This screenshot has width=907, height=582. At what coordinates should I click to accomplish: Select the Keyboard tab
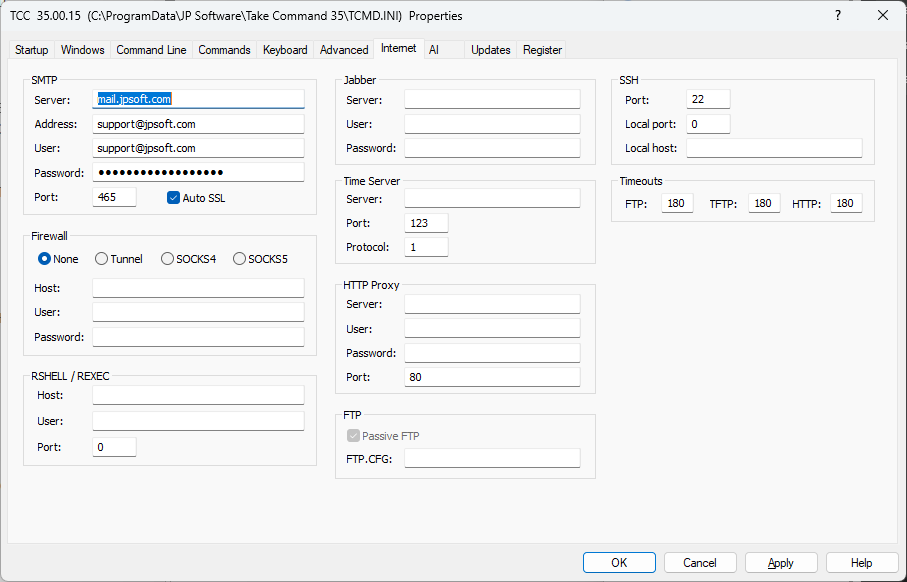285,50
